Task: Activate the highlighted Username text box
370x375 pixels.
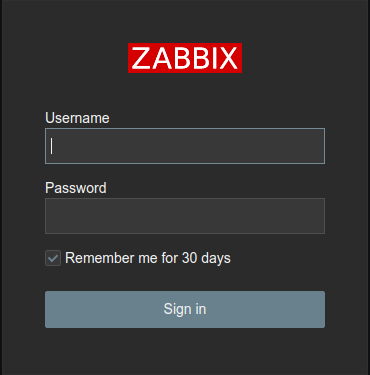Action: (185, 146)
